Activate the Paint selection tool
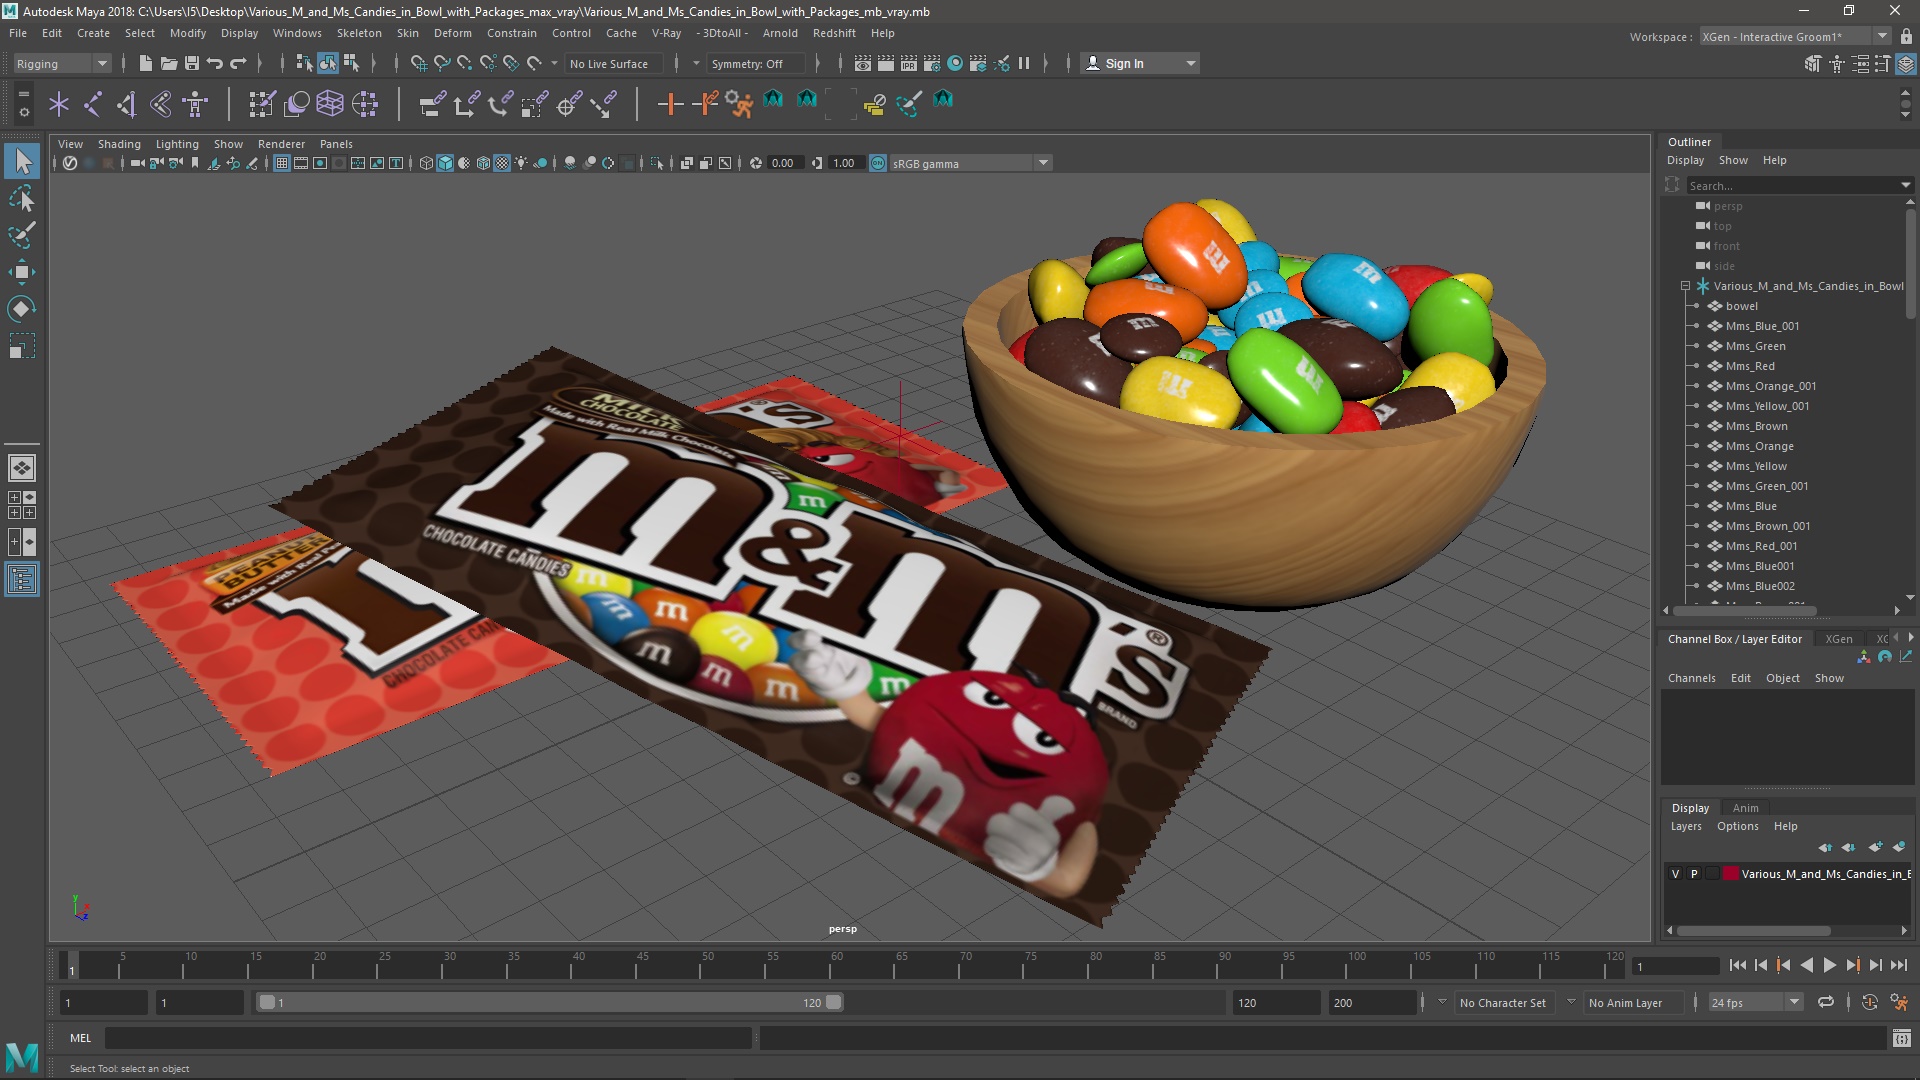This screenshot has width=1920, height=1080. pyautogui.click(x=22, y=235)
